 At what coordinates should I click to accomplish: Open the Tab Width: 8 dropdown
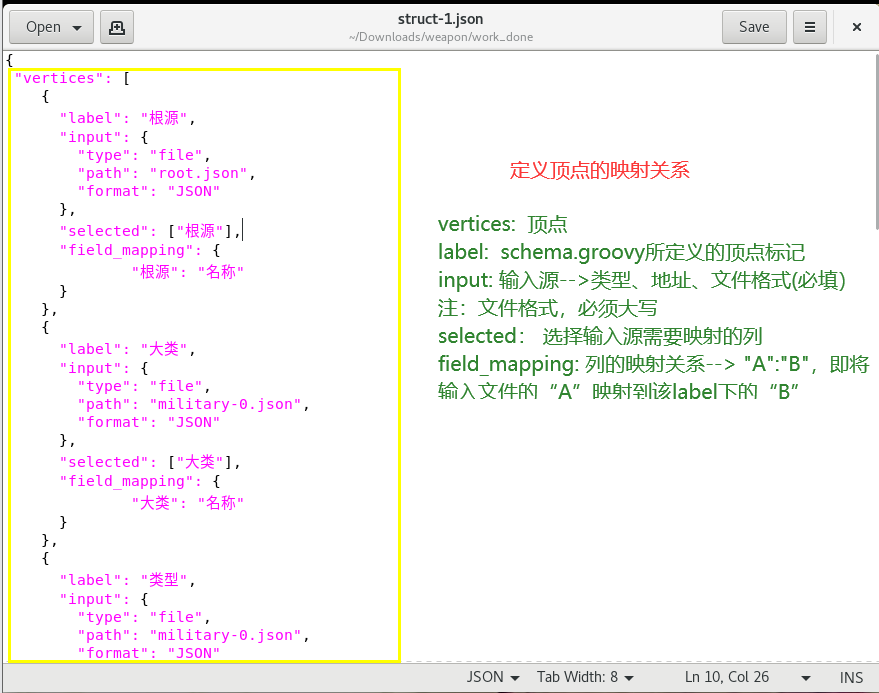tap(585, 677)
